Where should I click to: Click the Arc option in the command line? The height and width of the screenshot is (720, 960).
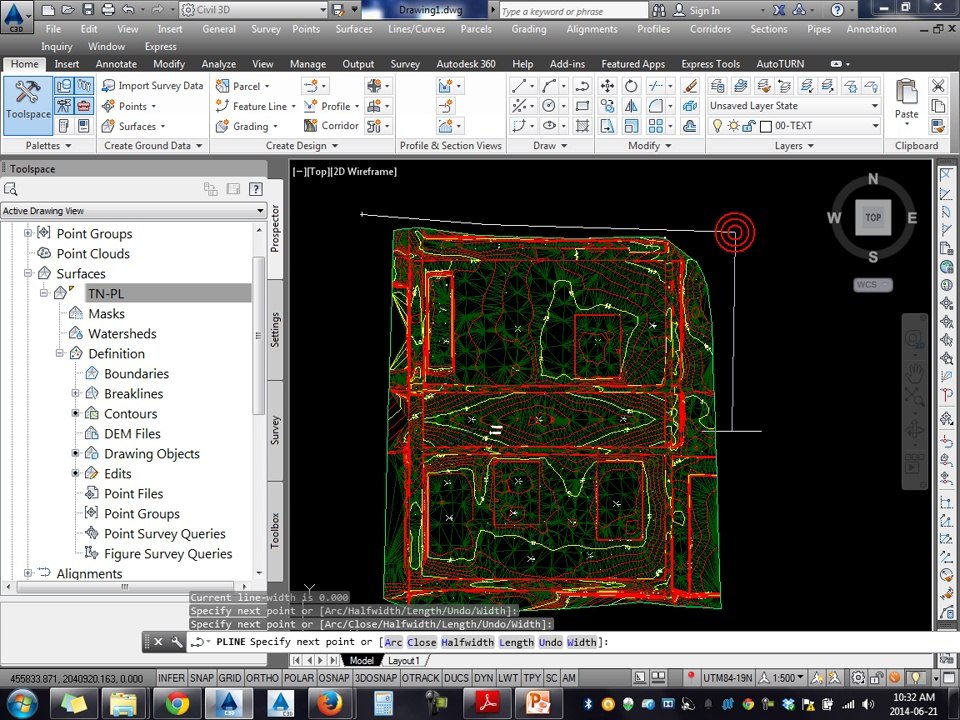pyautogui.click(x=393, y=642)
